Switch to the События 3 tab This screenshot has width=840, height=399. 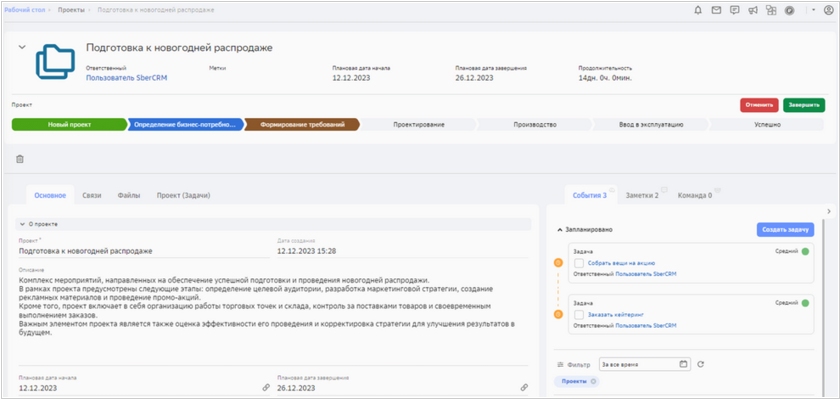click(589, 195)
